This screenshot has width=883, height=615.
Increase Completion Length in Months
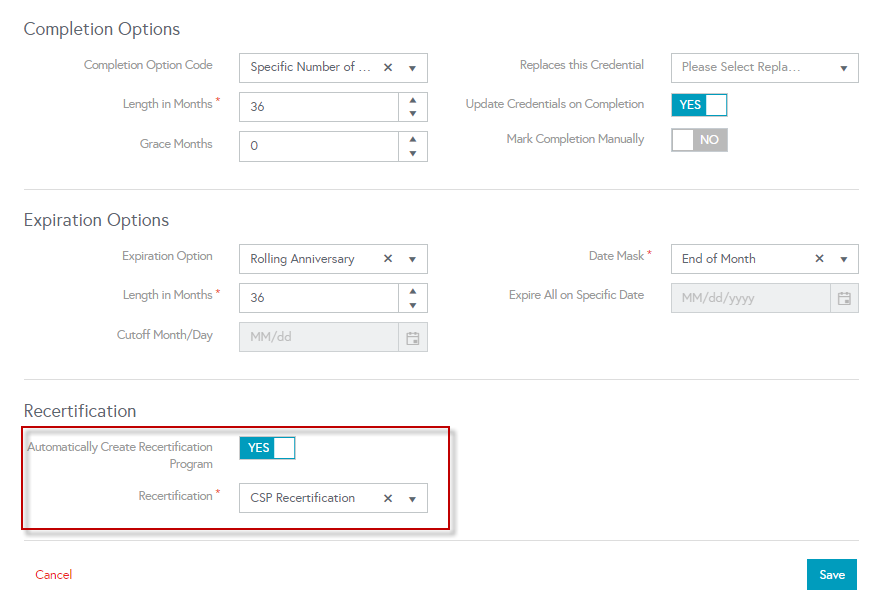[x=413, y=100]
